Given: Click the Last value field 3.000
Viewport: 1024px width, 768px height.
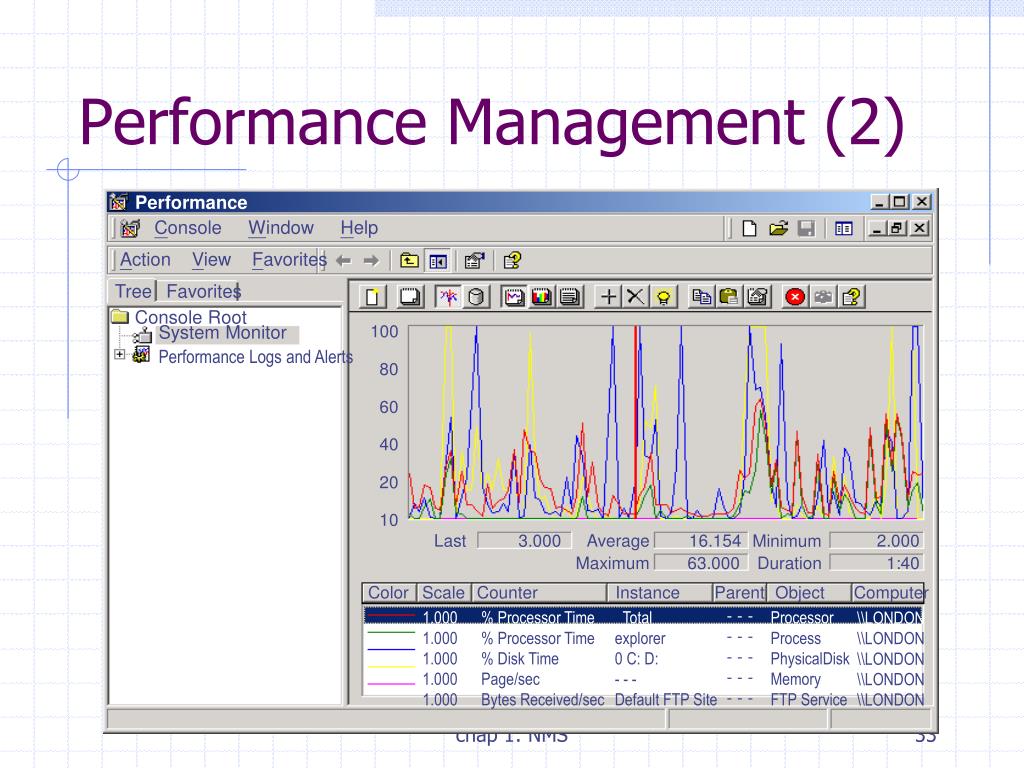Looking at the screenshot, I should coord(524,541).
